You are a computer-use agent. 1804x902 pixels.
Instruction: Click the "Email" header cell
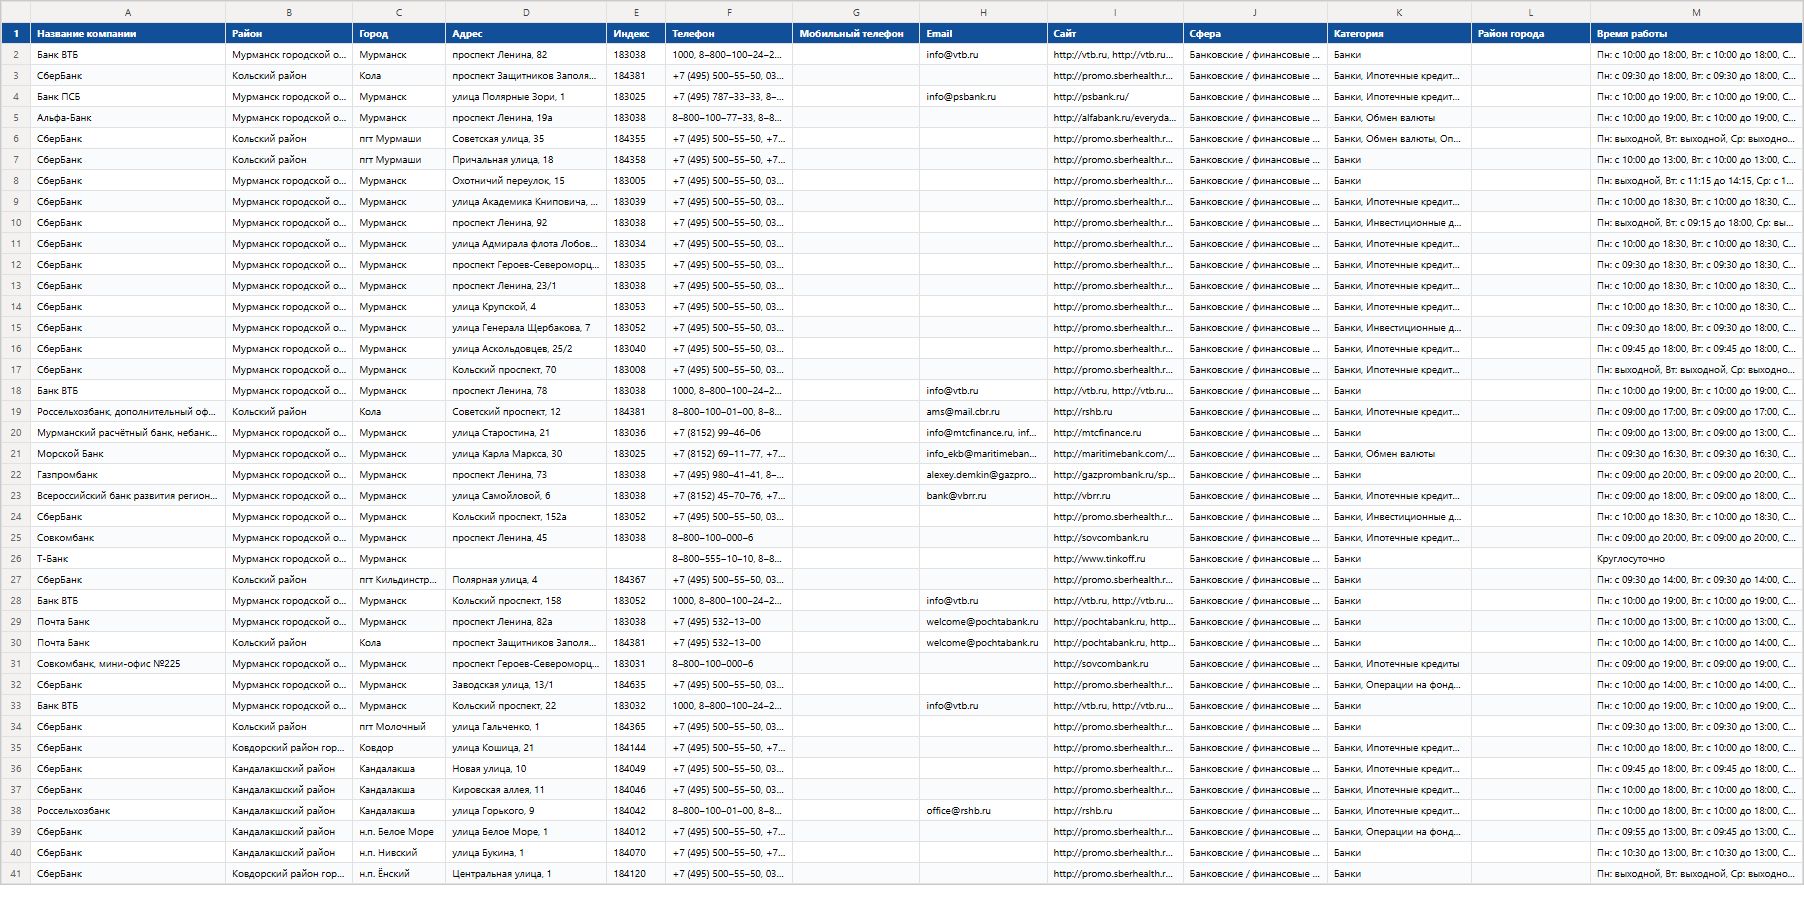pyautogui.click(x=983, y=34)
